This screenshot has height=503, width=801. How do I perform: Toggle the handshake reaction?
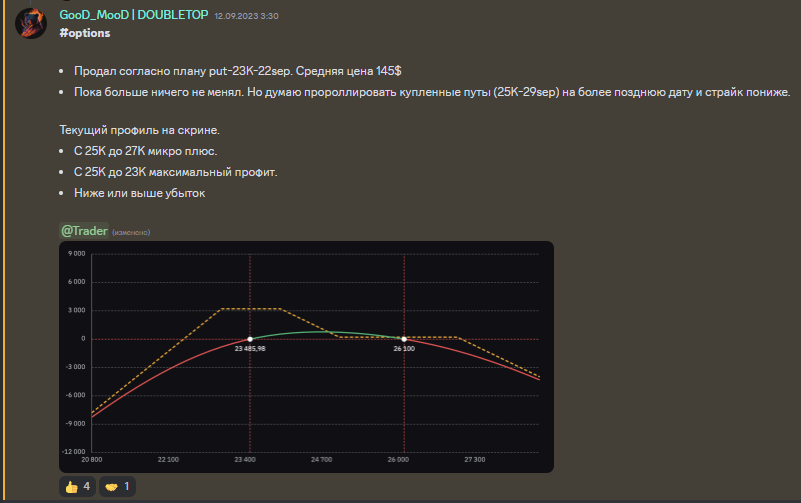pos(119,486)
